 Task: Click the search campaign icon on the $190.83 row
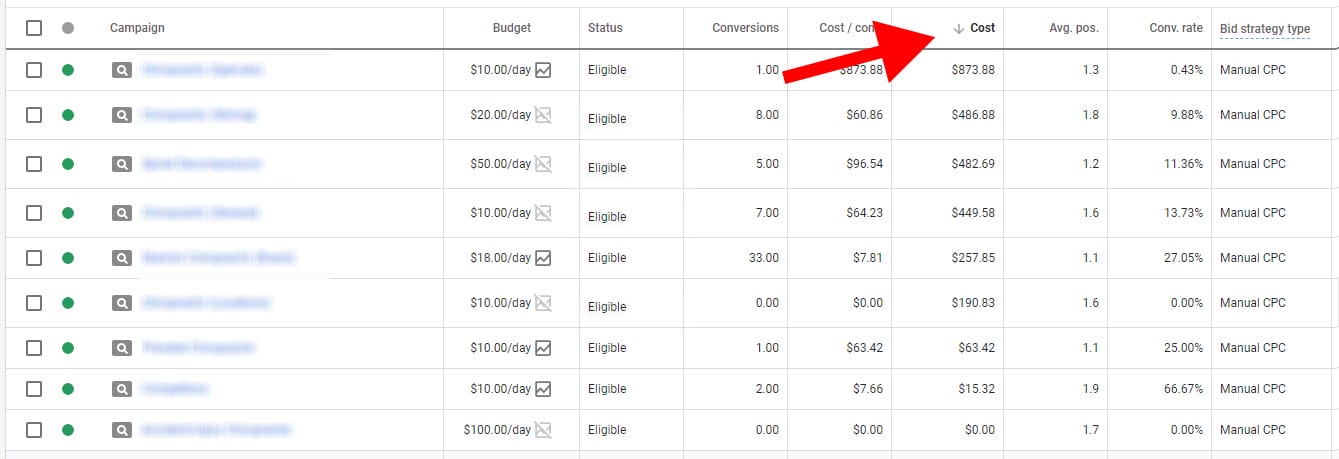pos(122,303)
